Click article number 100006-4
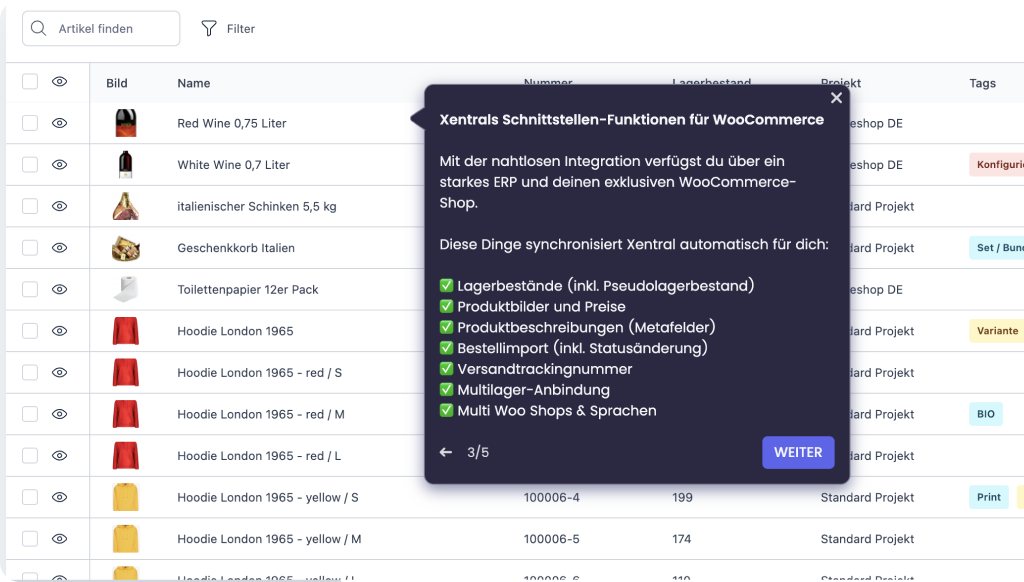The width and height of the screenshot is (1024, 582). pyautogui.click(x=551, y=497)
